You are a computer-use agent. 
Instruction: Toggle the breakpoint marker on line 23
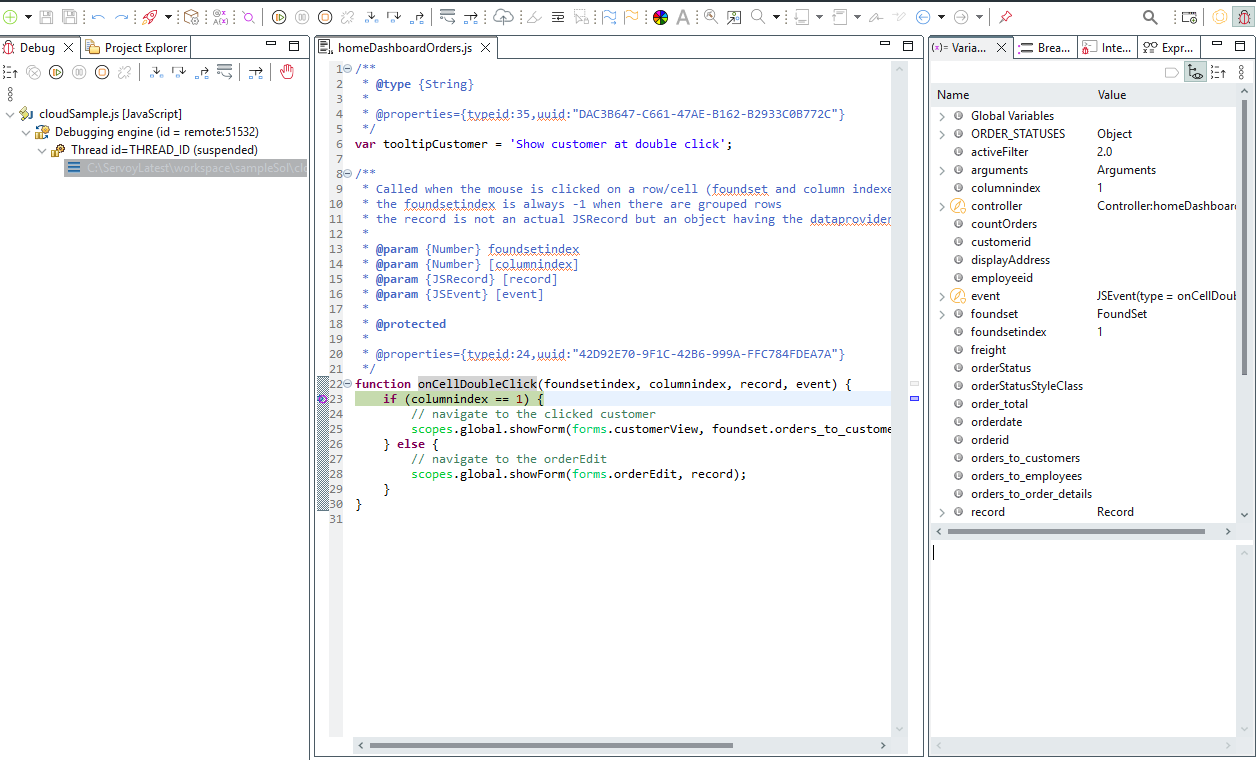tap(322, 399)
